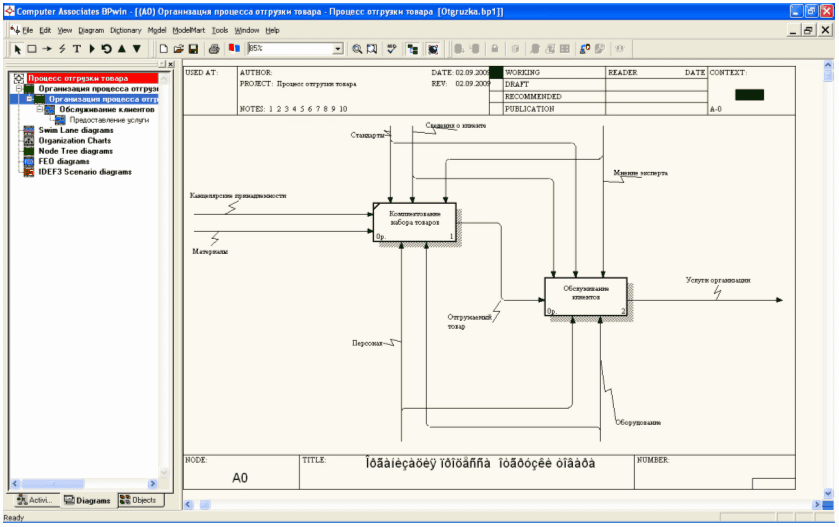This screenshot has width=839, height=527.
Task: Select 'IDEF3 Scenario diagrams' tree item
Action: pos(85,172)
